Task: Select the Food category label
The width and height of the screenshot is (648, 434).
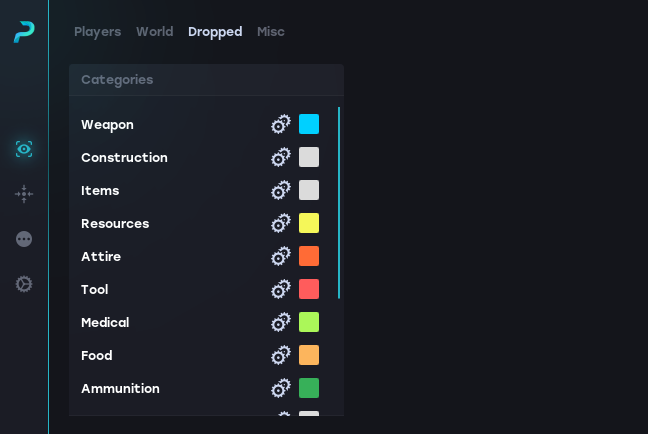Action: pos(97,355)
